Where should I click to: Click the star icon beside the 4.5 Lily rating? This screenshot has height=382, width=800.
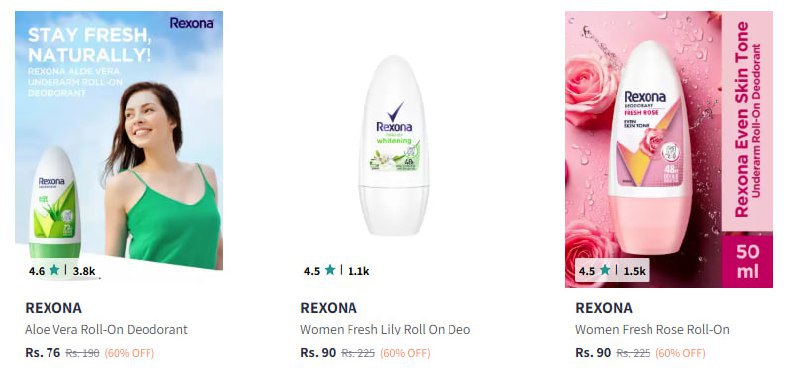330,270
